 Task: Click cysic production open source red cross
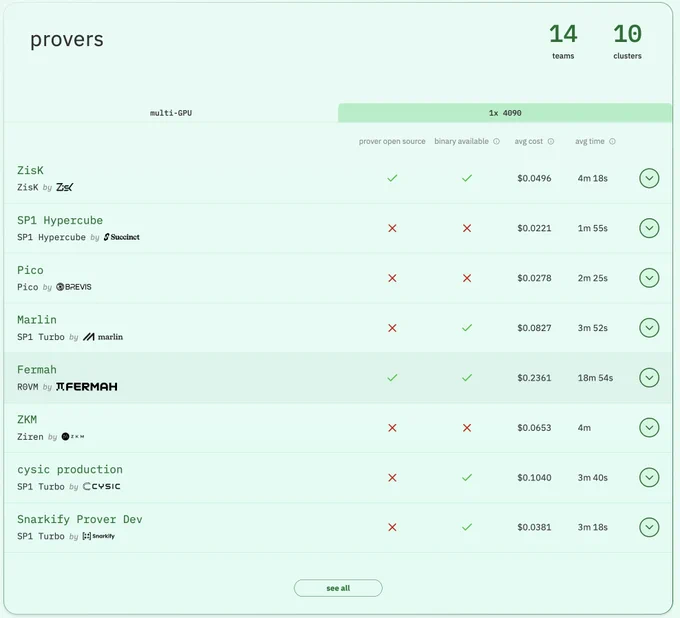tap(392, 477)
